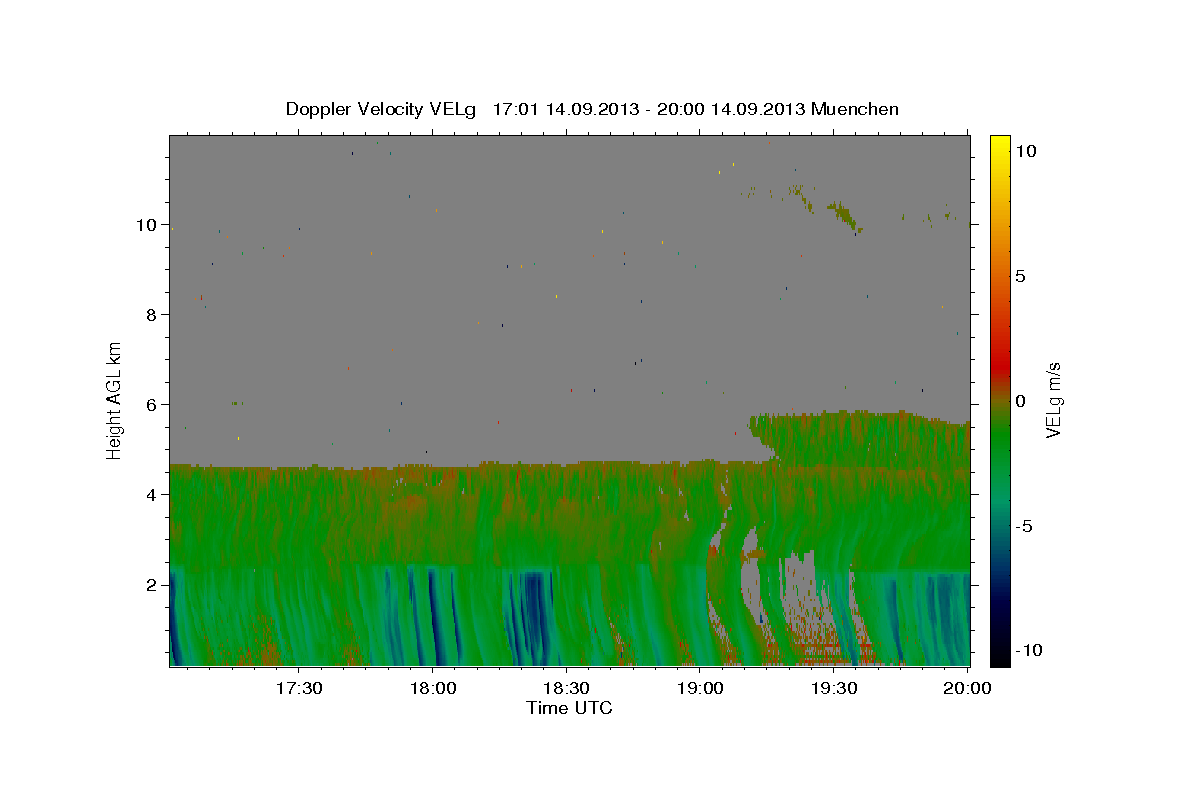The image size is (1200, 800).
Task: Click the height axis label 4
Action: click(151, 495)
